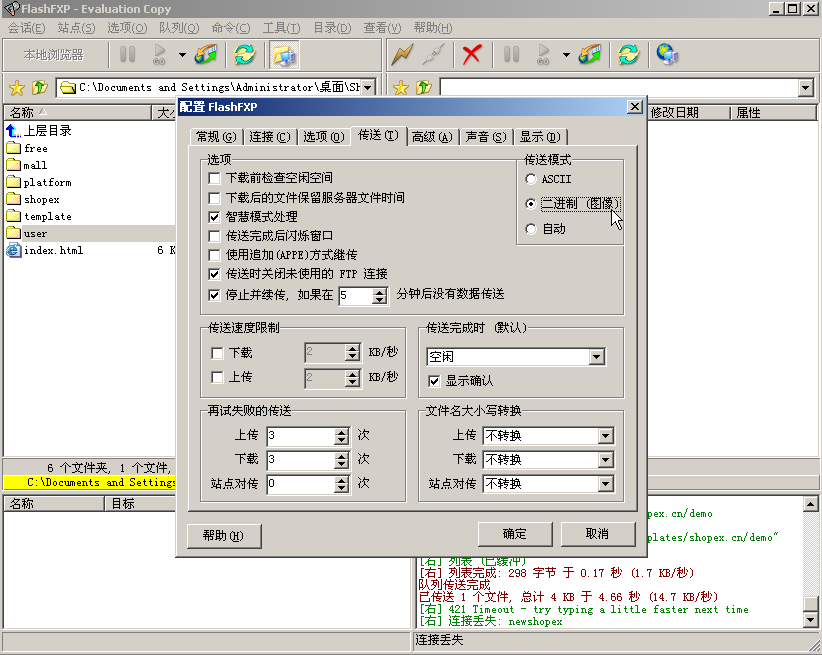Click the 取消 button

[x=598, y=534]
